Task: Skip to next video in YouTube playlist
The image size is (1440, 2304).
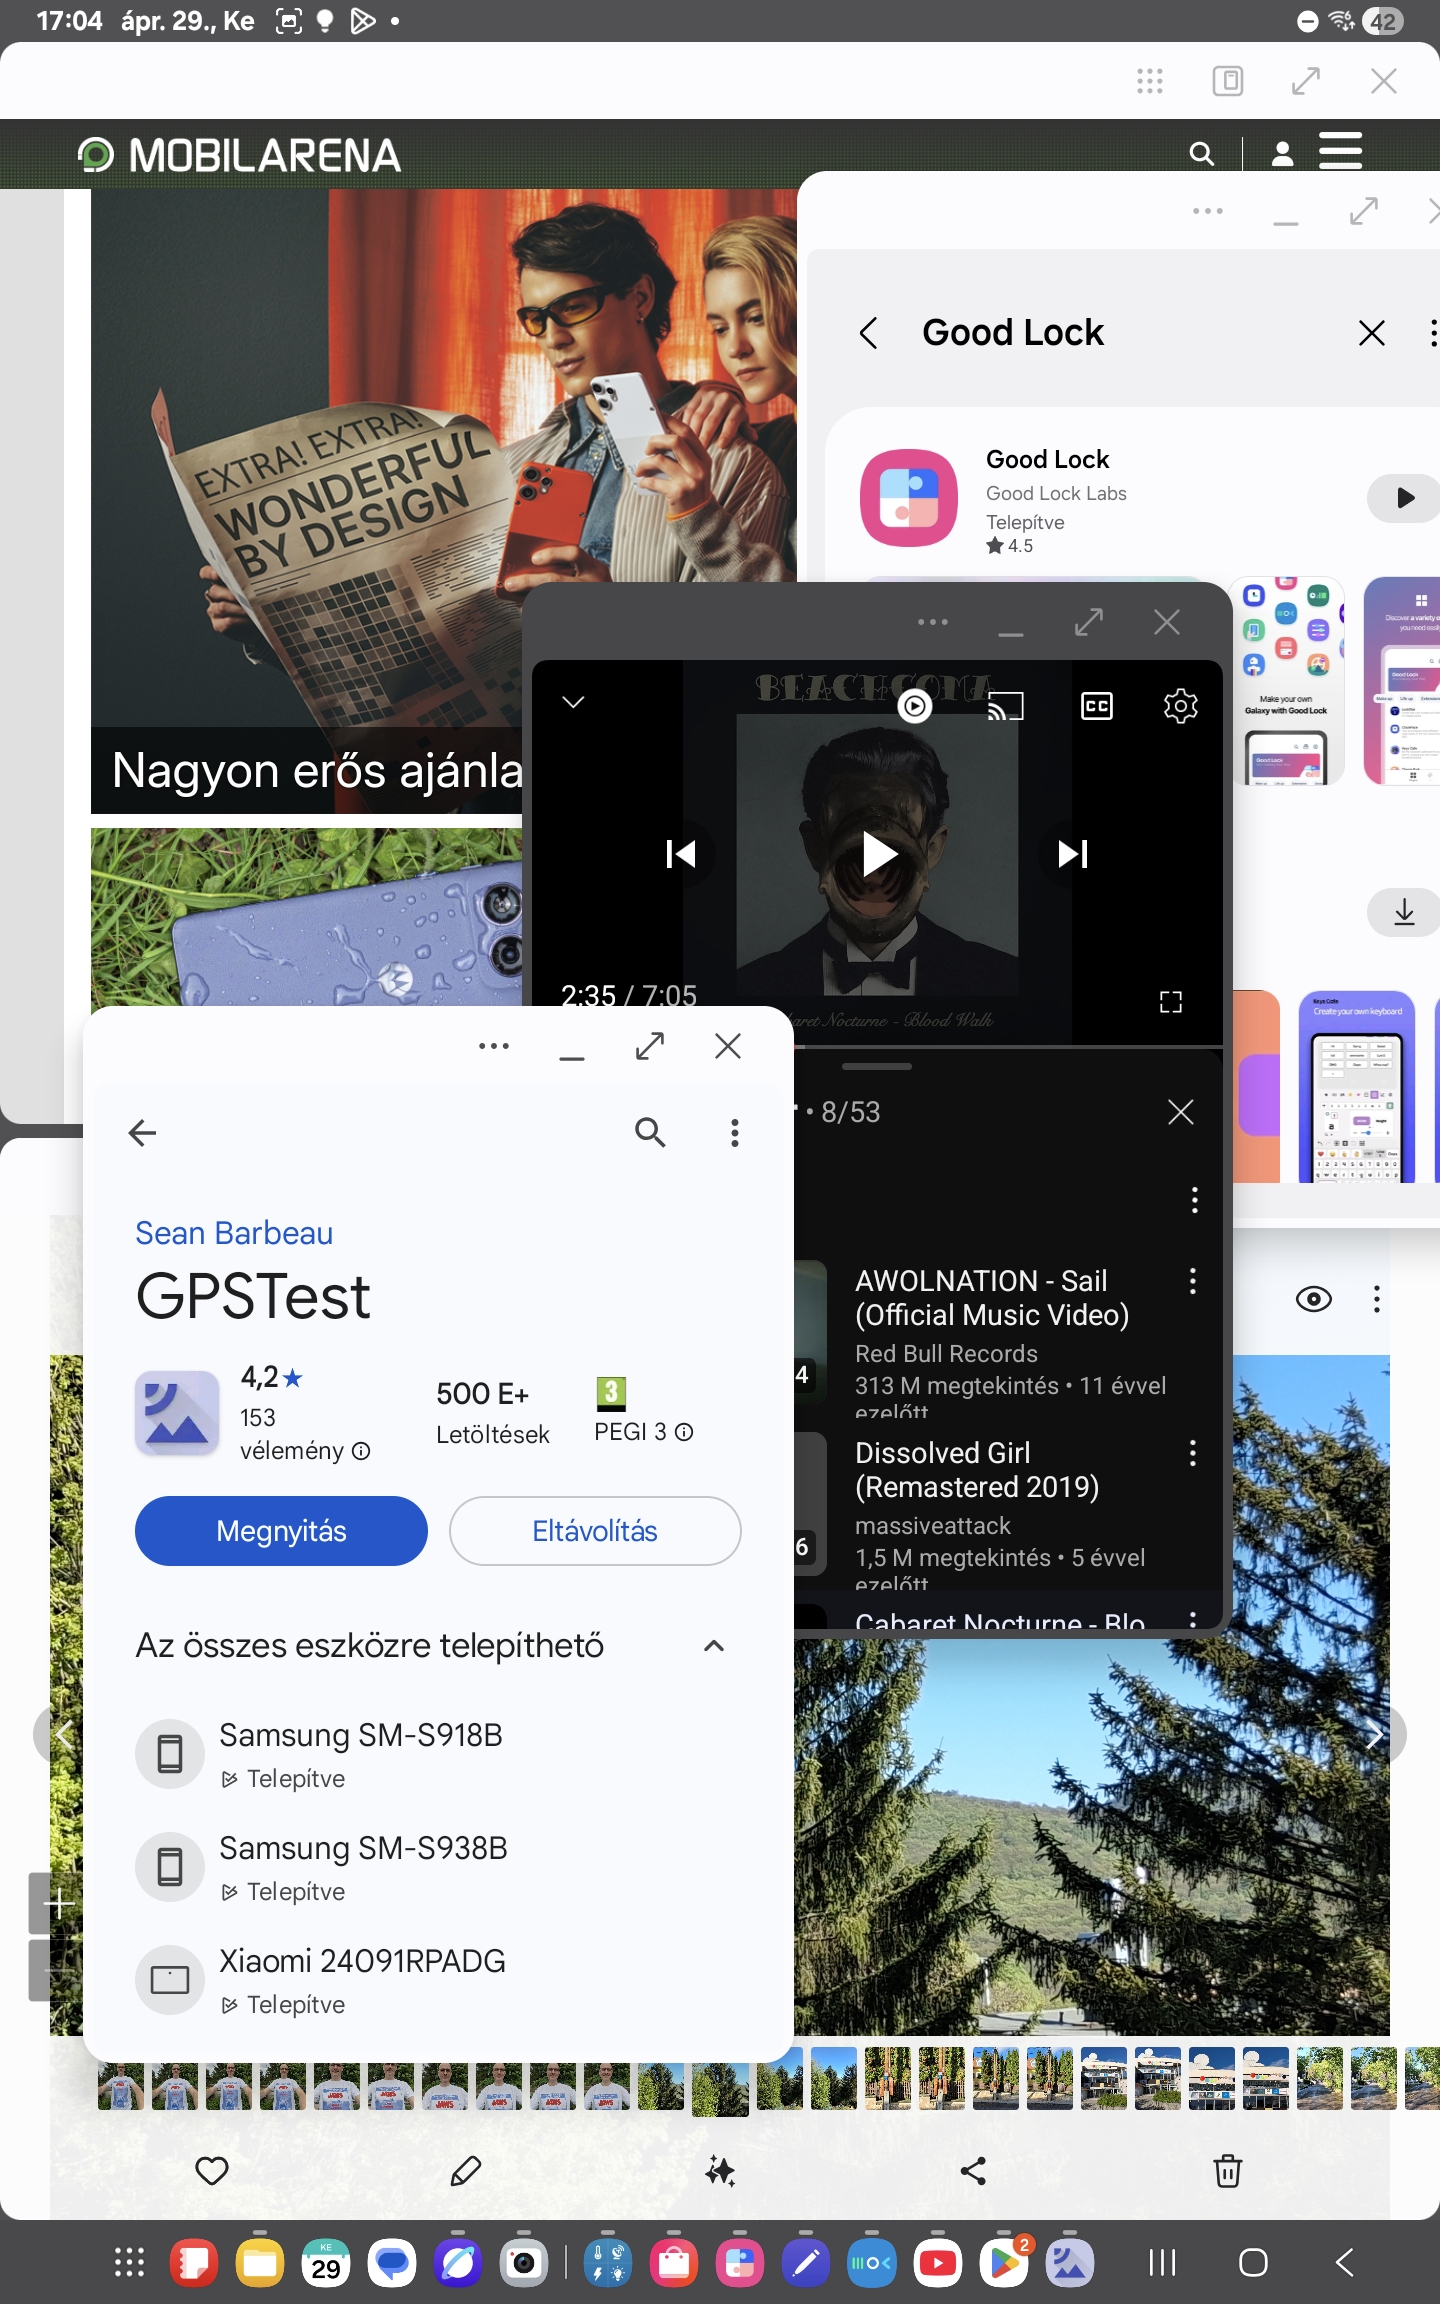Action: [x=1073, y=854]
